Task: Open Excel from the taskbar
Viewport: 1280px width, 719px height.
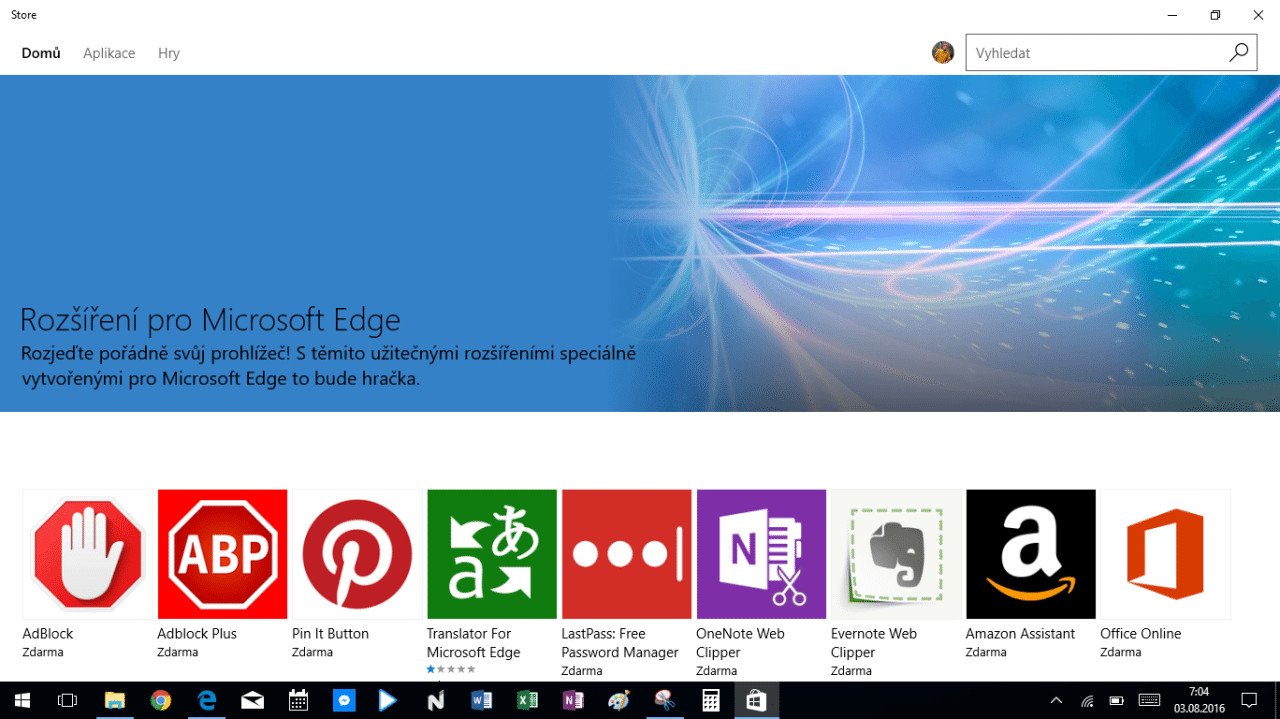Action: tap(527, 701)
